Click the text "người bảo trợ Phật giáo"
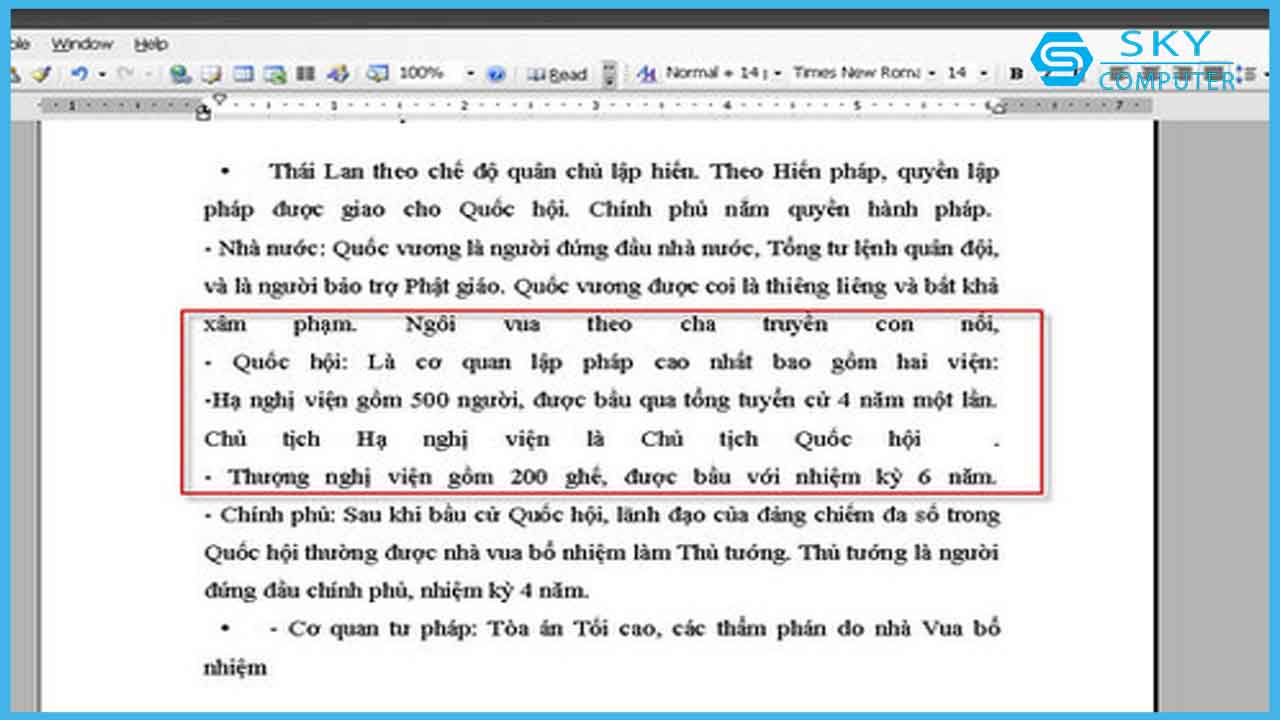 pos(385,286)
